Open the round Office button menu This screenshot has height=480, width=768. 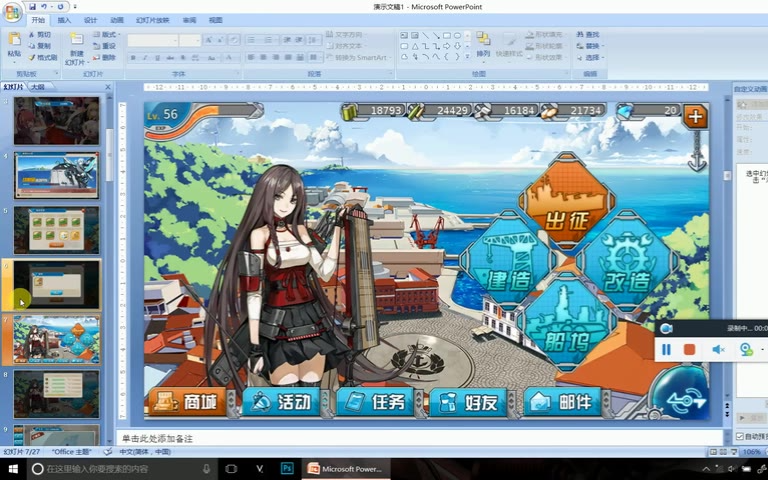[13, 12]
